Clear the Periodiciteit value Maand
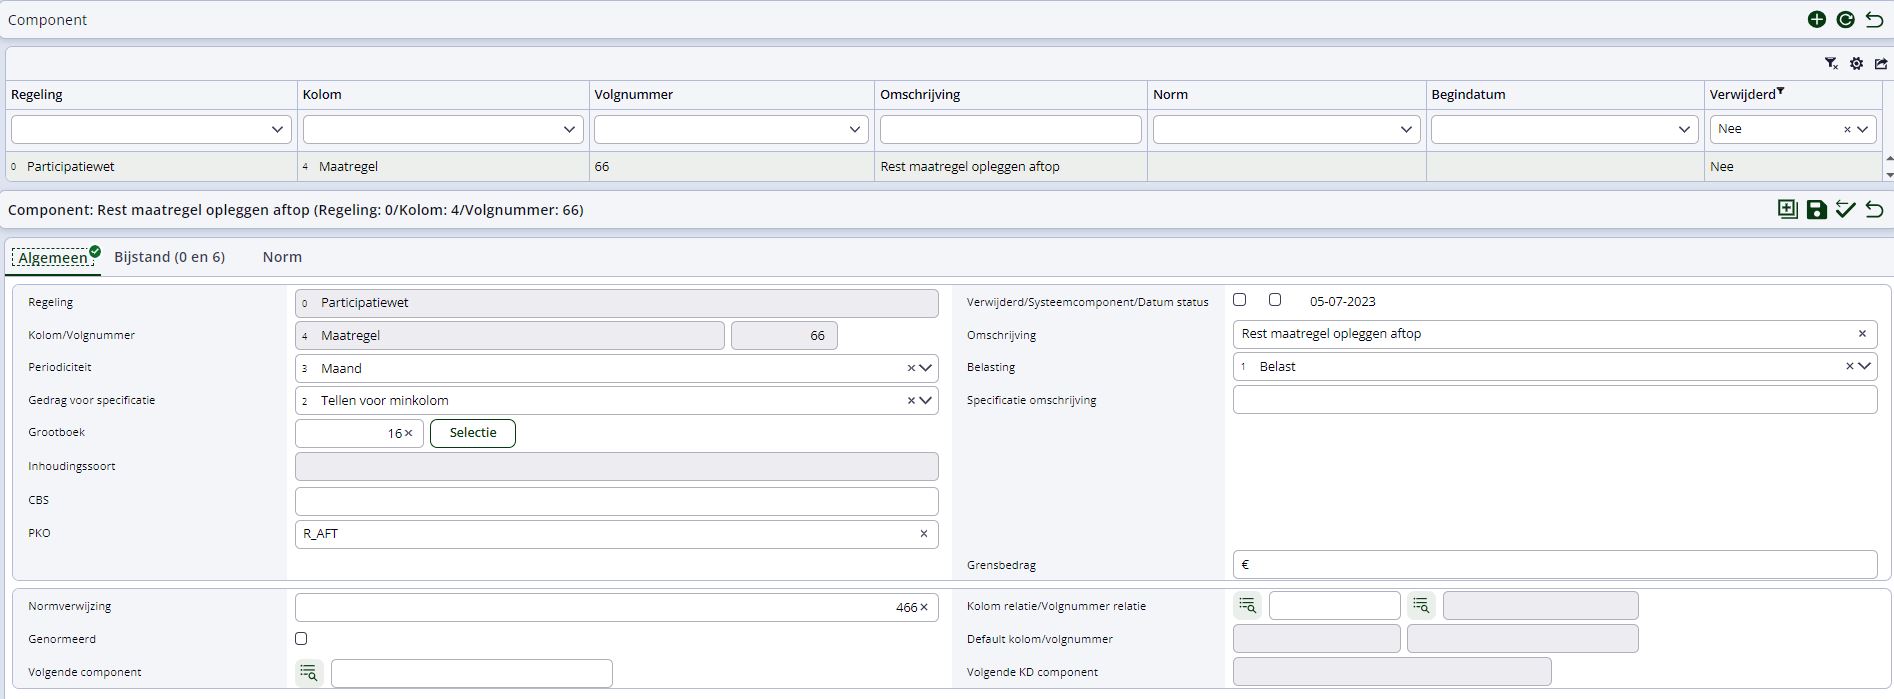 point(911,368)
